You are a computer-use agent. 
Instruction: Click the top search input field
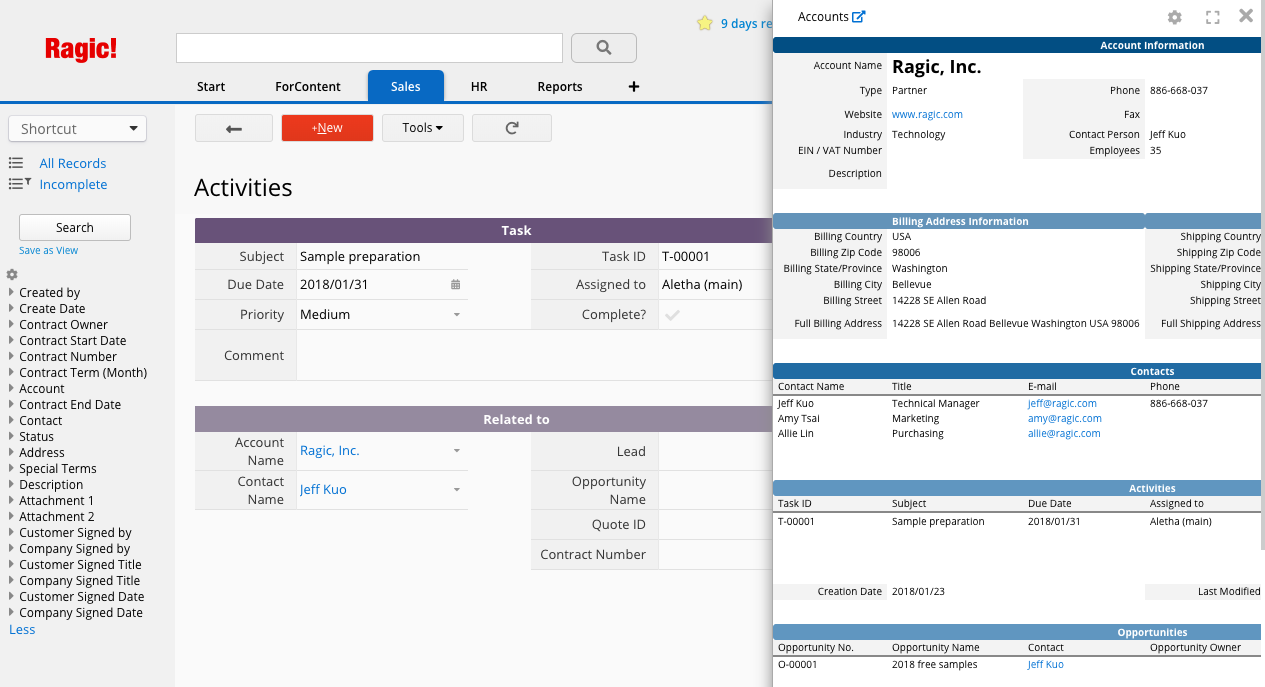point(369,48)
